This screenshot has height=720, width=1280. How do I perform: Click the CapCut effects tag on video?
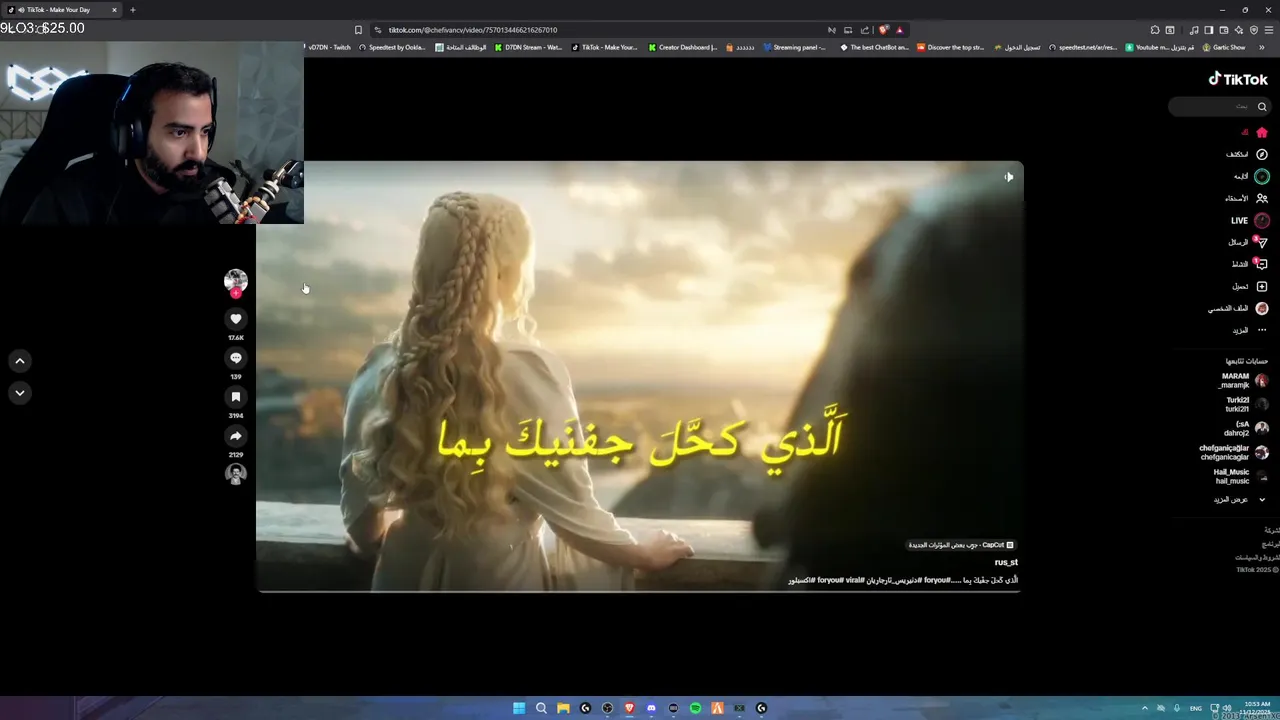tap(960, 545)
